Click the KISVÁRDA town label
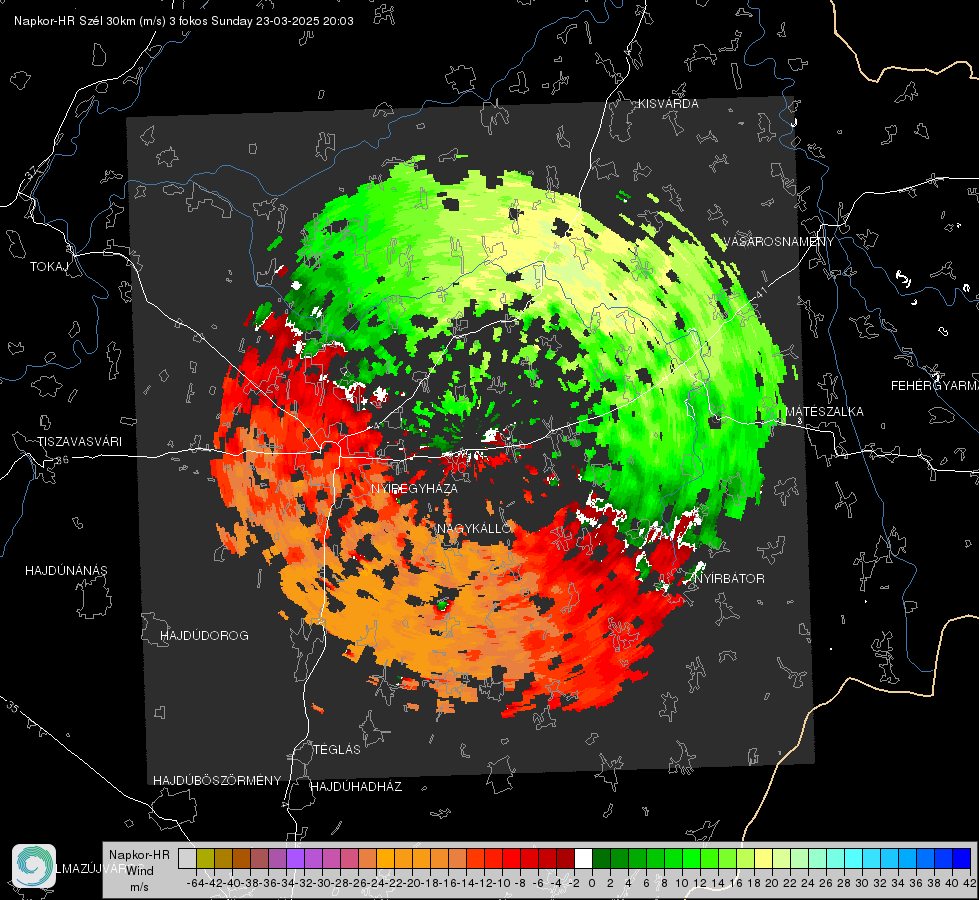 [x=668, y=104]
